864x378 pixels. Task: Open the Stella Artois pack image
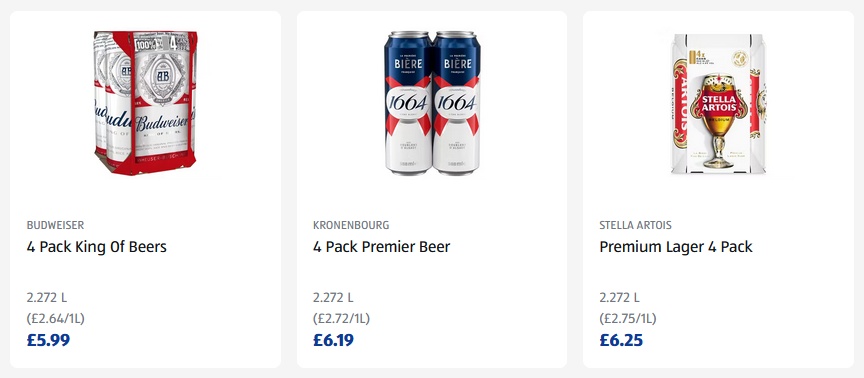718,104
